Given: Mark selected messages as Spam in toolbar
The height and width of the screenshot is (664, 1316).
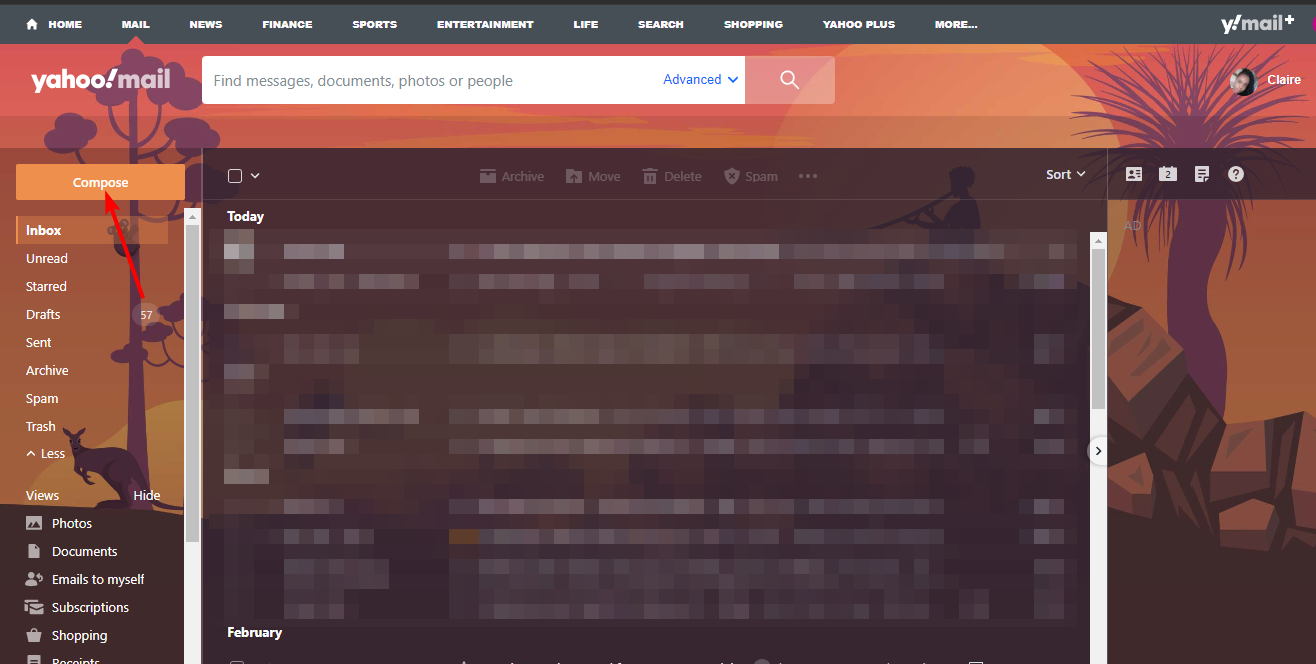Looking at the screenshot, I should pyautogui.click(x=750, y=176).
